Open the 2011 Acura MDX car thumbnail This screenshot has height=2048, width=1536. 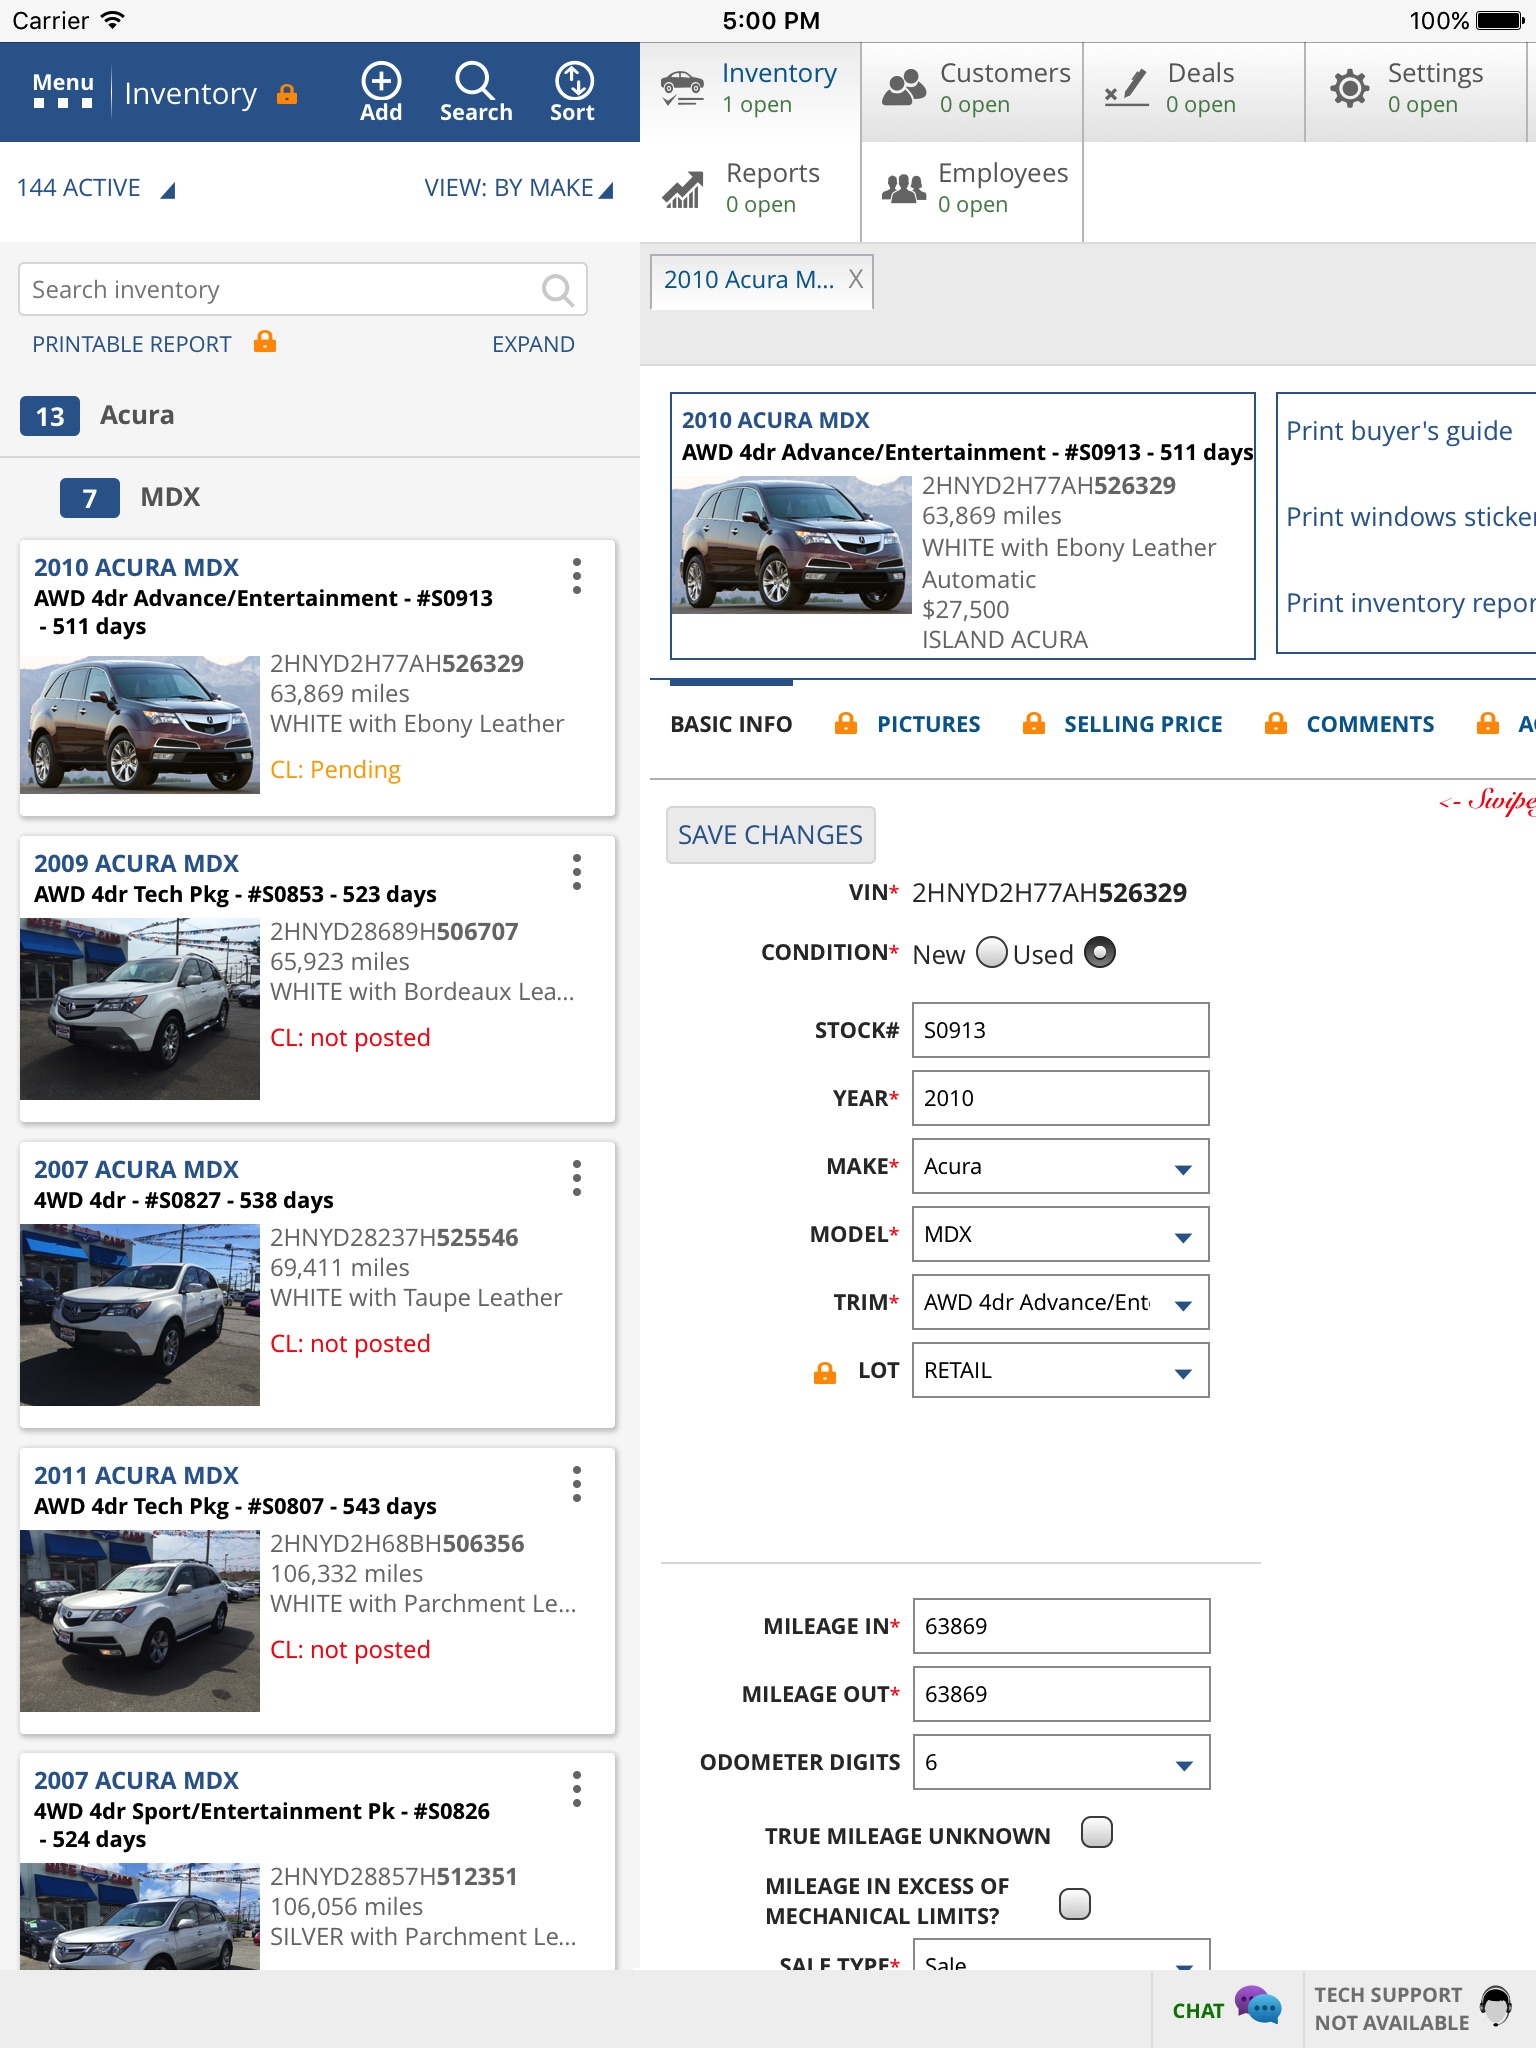click(140, 1621)
